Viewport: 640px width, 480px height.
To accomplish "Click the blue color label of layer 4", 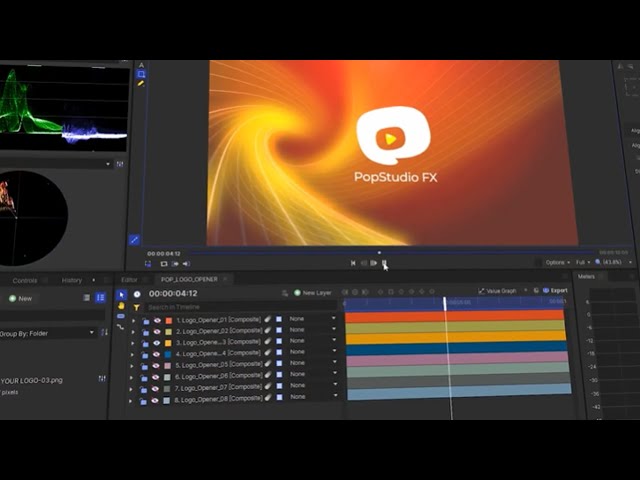I will tap(168, 354).
